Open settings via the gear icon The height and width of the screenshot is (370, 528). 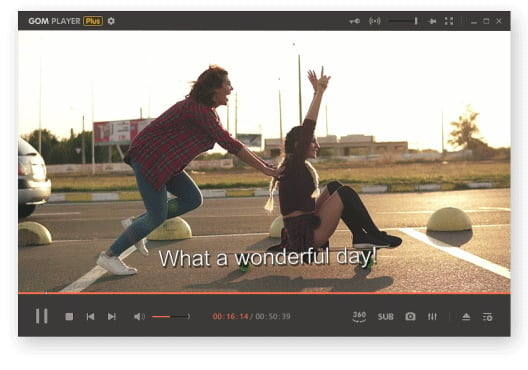[111, 21]
